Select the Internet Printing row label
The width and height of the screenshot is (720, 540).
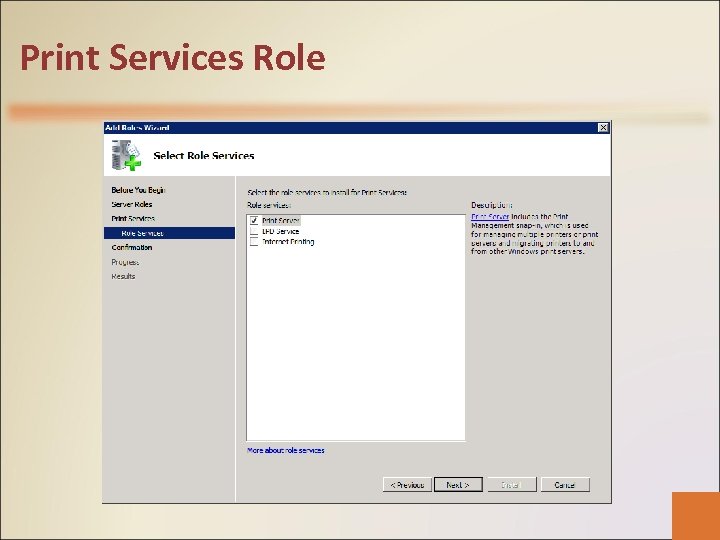pyautogui.click(x=288, y=242)
